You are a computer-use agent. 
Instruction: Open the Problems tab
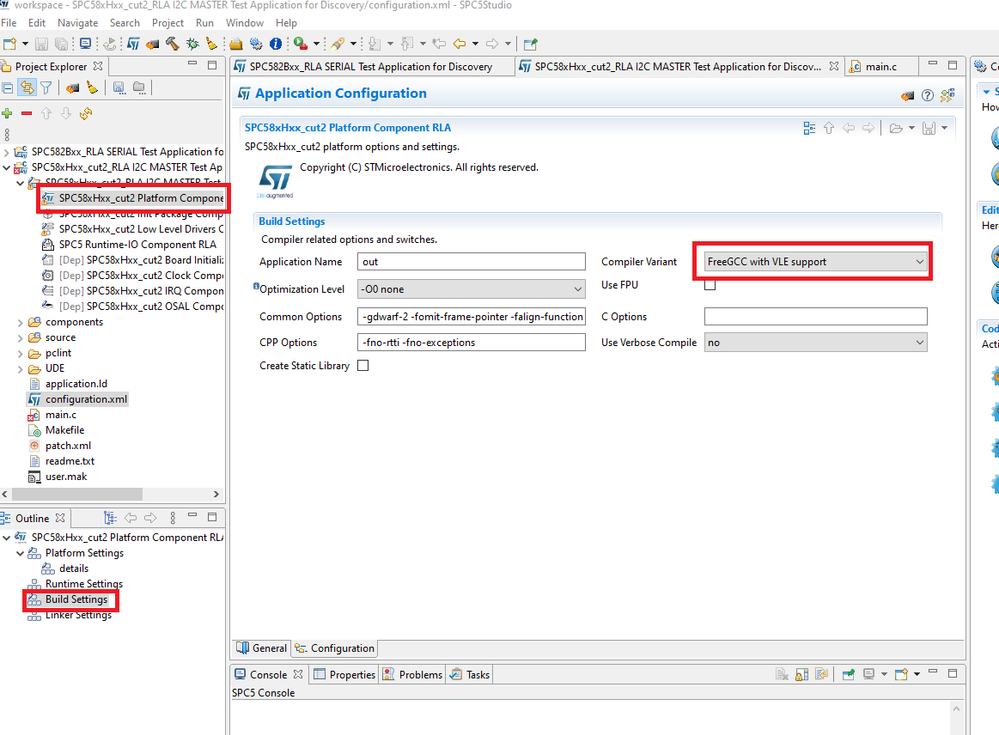coord(413,674)
